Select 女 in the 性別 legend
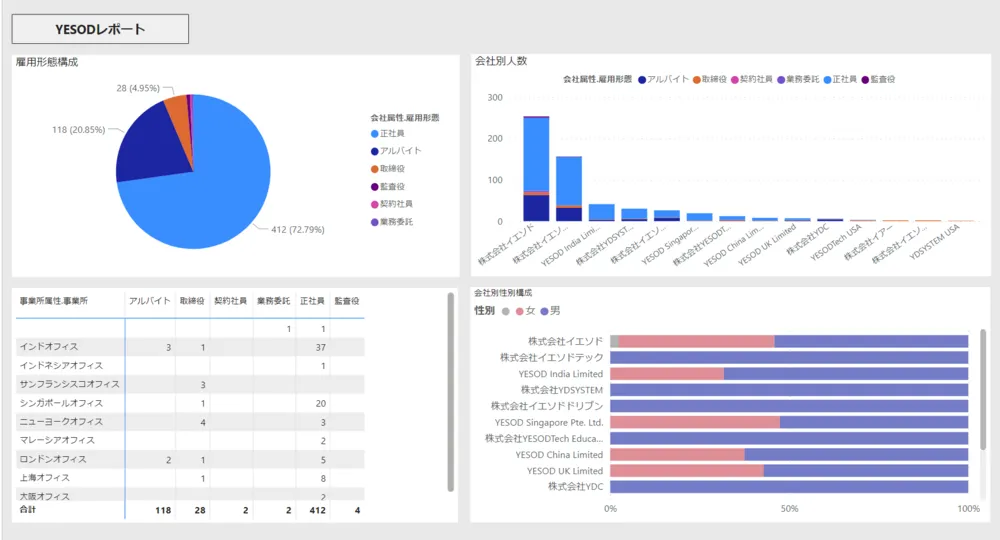The image size is (1000, 540). pos(526,311)
